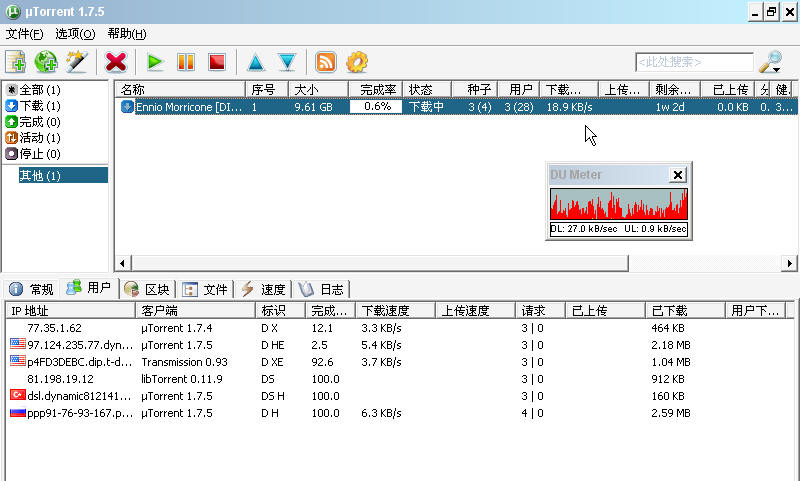Close the DU Meter window
The width and height of the screenshot is (800, 481).
pyautogui.click(x=678, y=175)
